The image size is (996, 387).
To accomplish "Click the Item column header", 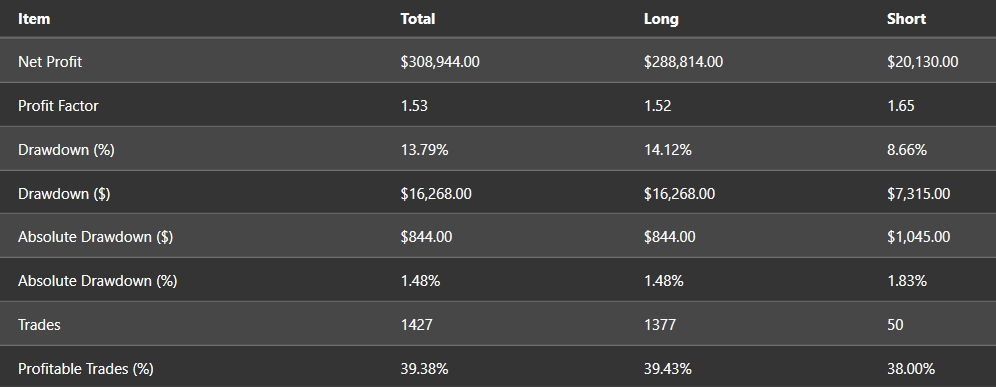I will [34, 19].
